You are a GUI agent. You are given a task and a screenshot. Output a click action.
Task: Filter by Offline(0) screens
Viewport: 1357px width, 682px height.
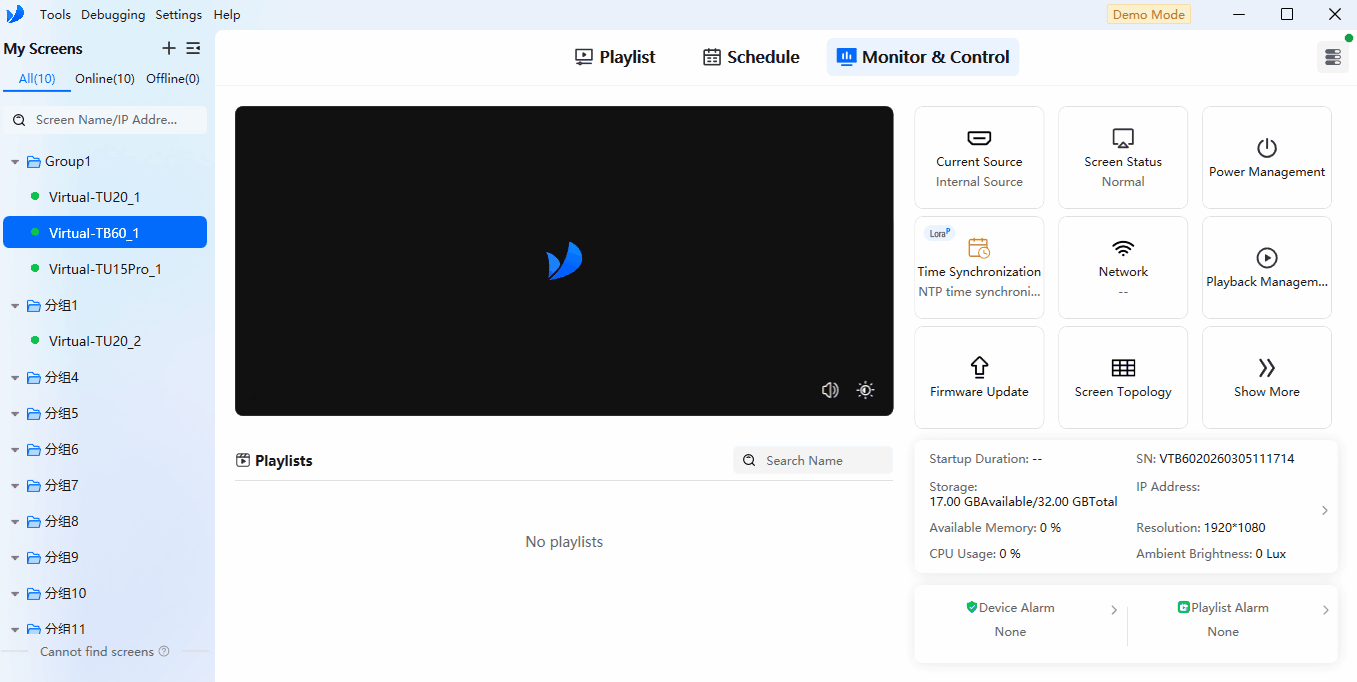(x=173, y=79)
